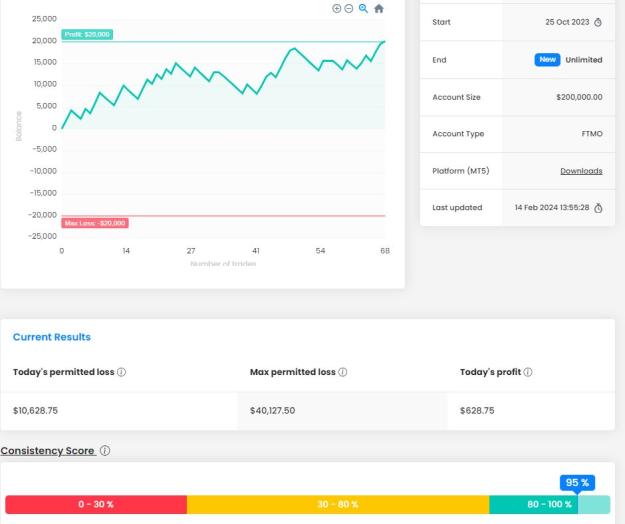Click the Last updated label
The height and width of the screenshot is (524, 625).
[457, 208]
